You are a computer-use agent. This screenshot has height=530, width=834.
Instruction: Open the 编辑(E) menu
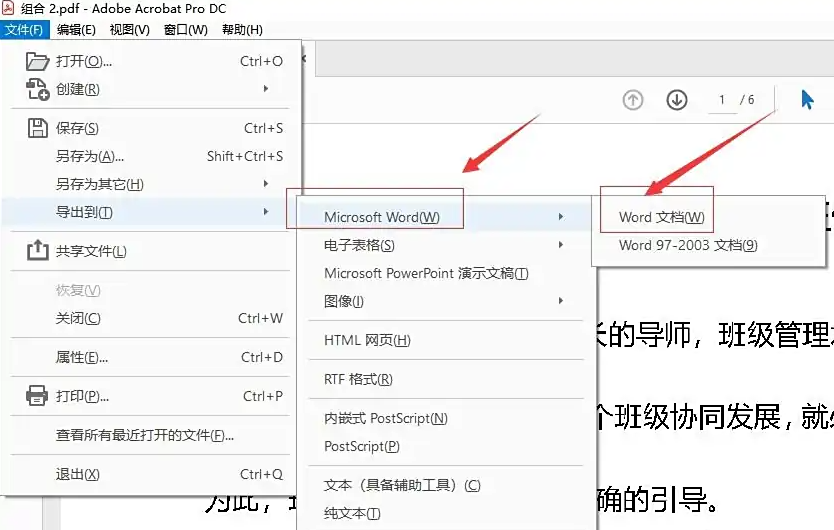point(77,30)
